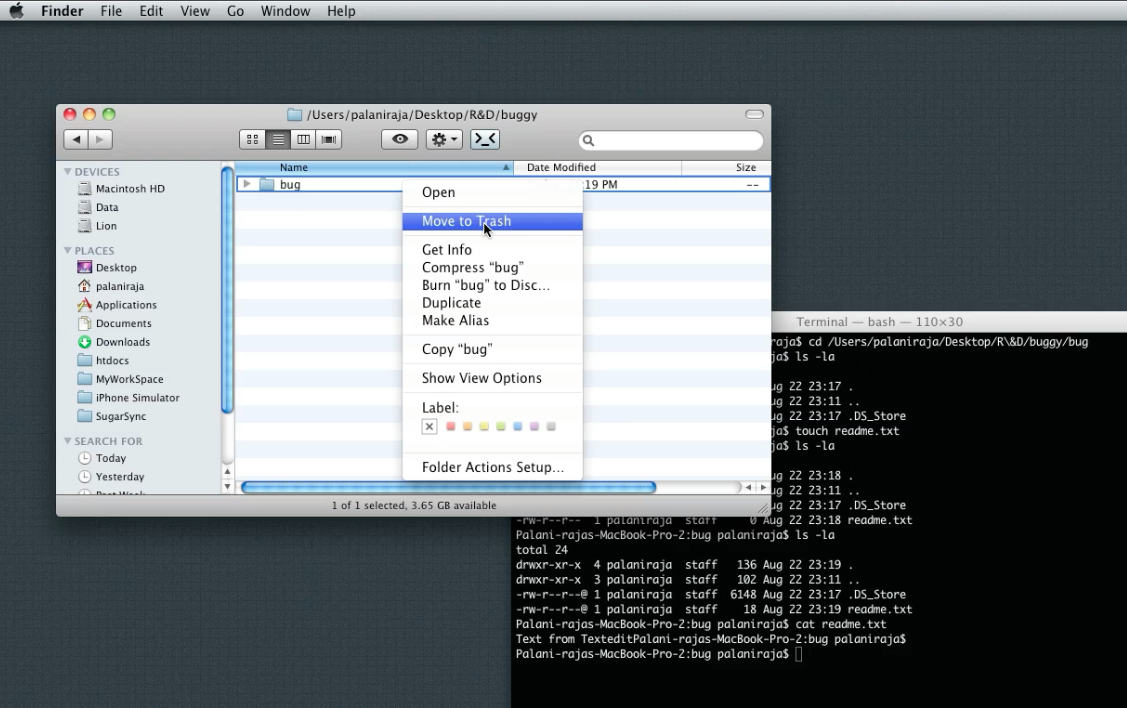Viewport: 1127px width, 708px height.
Task: Switch to column view
Action: (303, 139)
